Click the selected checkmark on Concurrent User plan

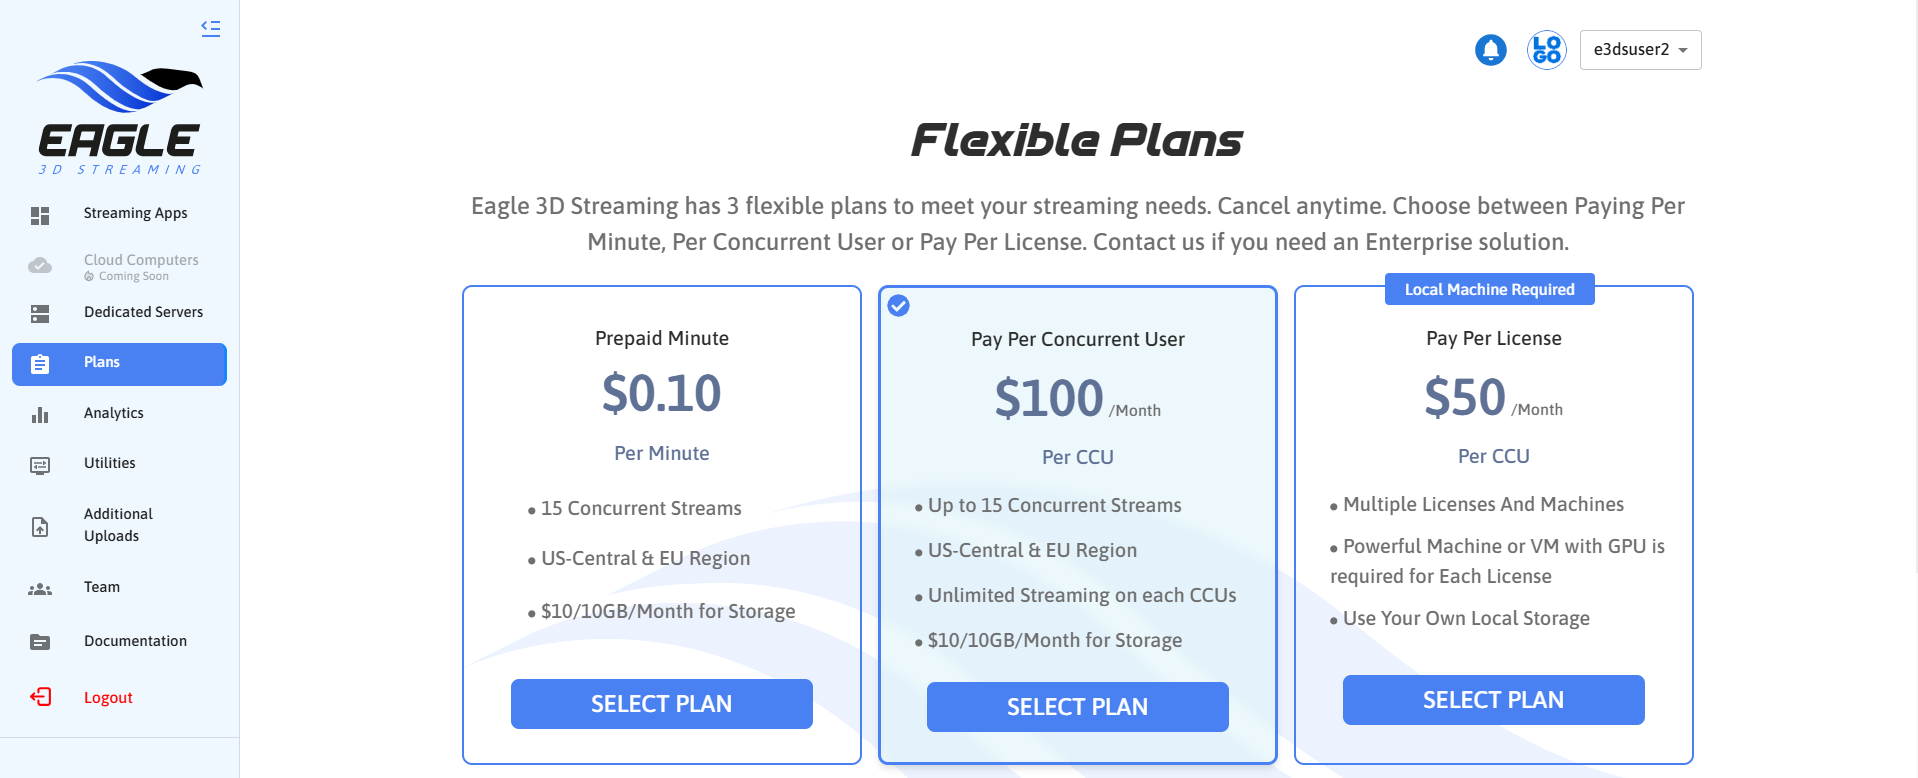[x=899, y=306]
